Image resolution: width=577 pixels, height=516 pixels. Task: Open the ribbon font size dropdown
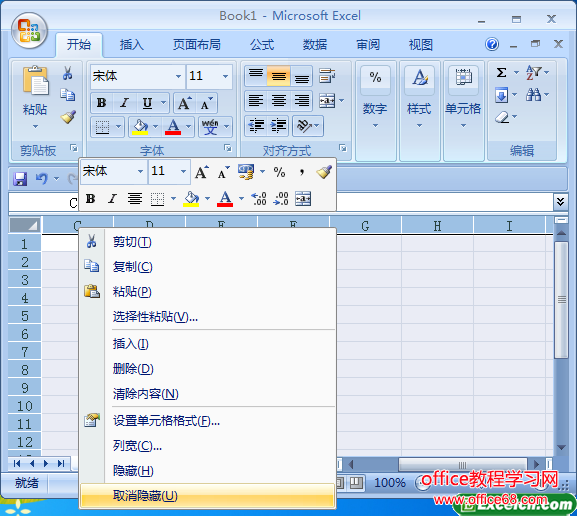226,77
